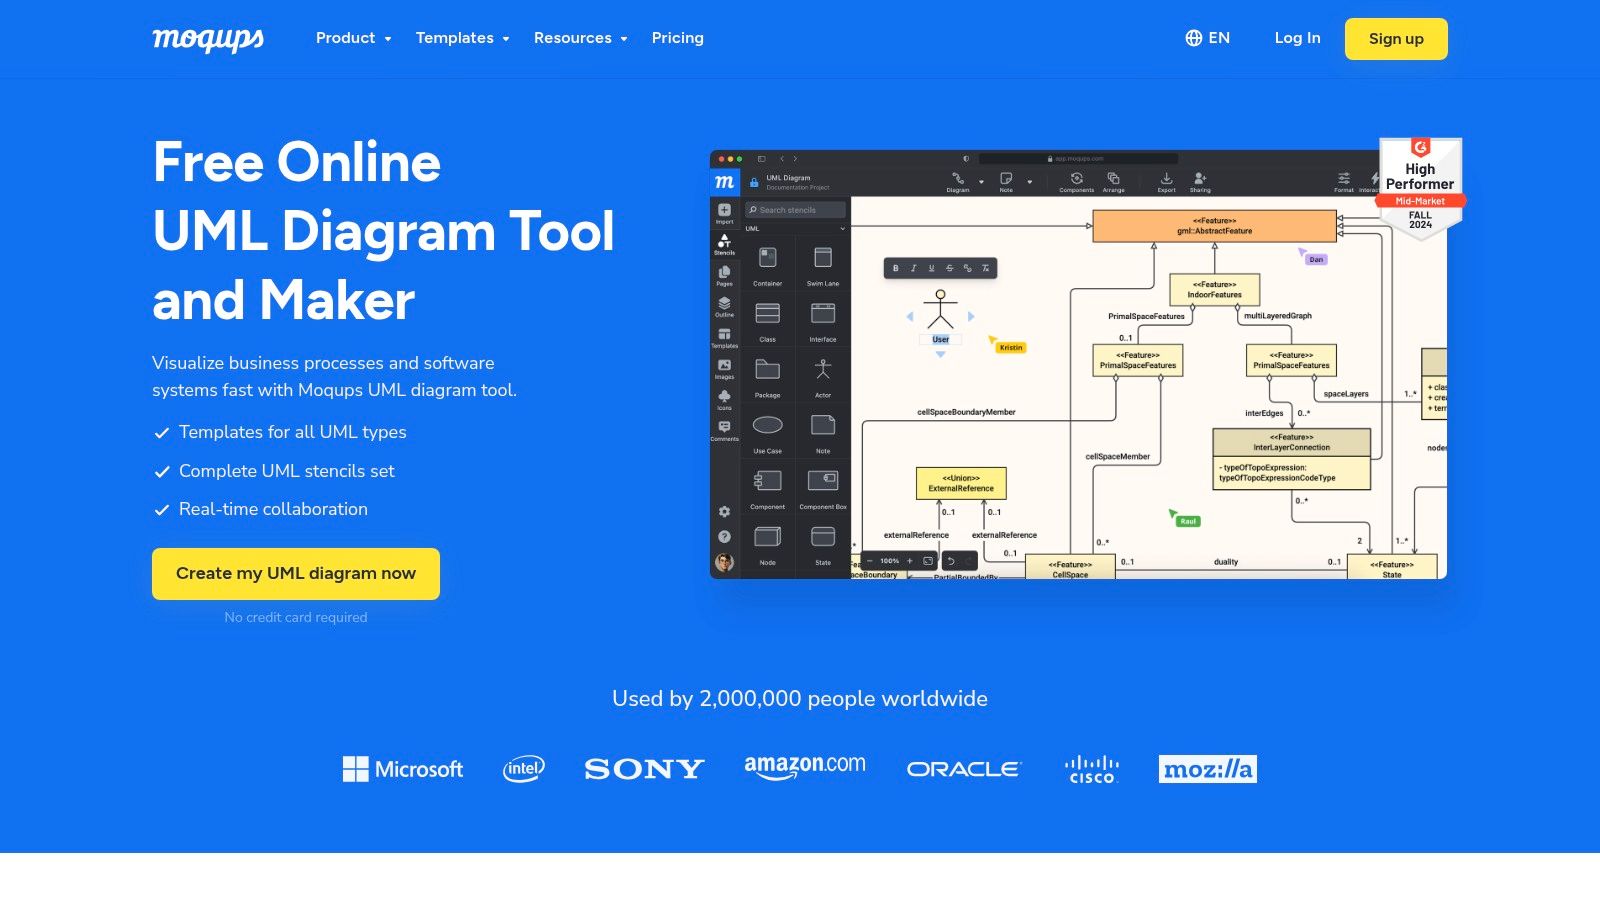Click the Components toolbar button
This screenshot has height=900, width=1600.
1077,182
